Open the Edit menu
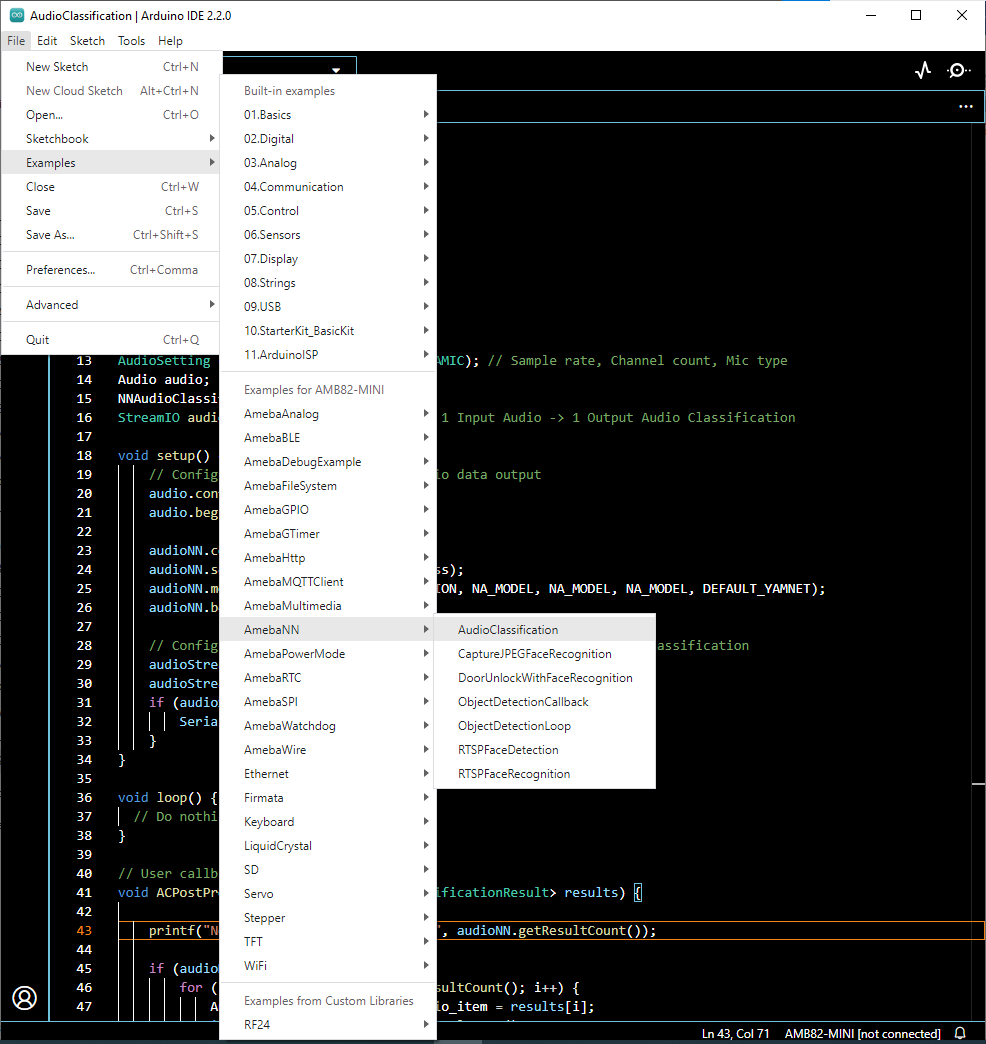 (47, 41)
